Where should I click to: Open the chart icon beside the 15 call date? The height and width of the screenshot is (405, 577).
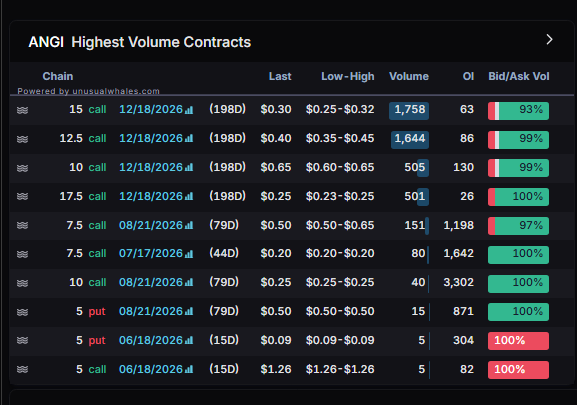click(189, 110)
